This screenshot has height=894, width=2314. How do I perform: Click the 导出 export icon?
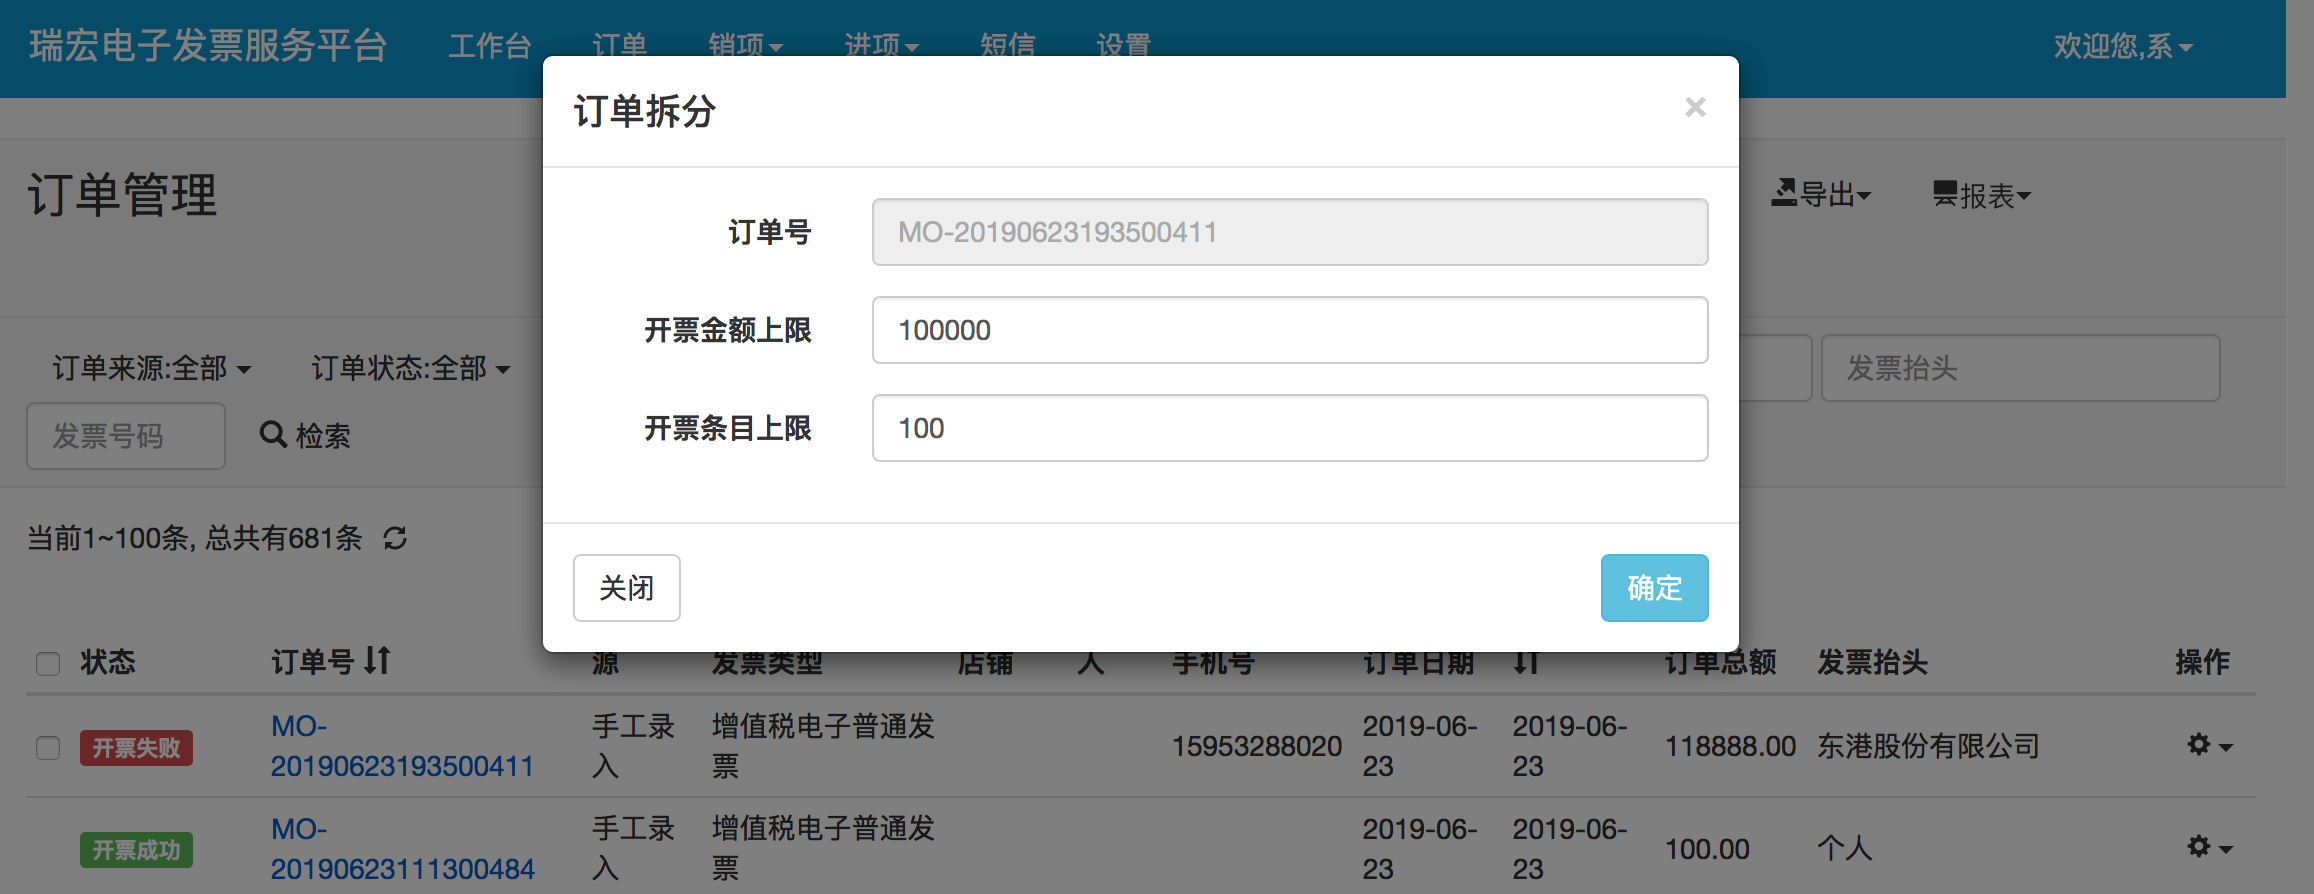1784,193
